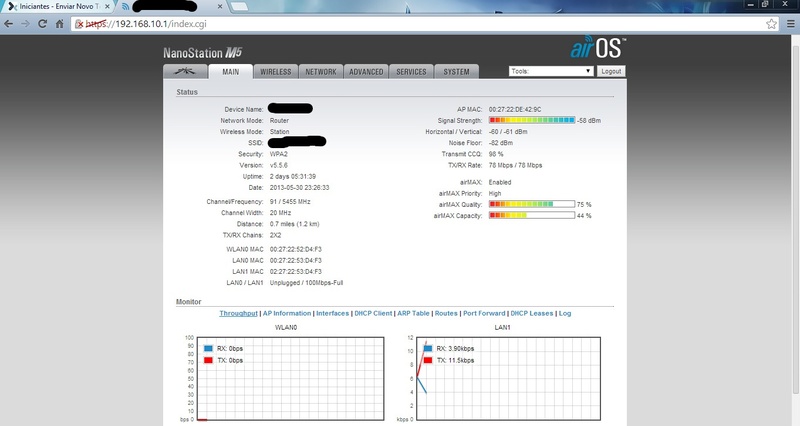Click the LAN1 red TX legend swatch
The height and width of the screenshot is (426, 800).
428,360
